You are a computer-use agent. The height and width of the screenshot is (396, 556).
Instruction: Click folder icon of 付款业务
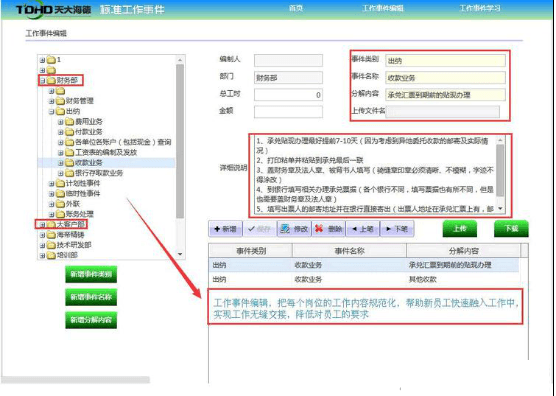click(x=70, y=132)
